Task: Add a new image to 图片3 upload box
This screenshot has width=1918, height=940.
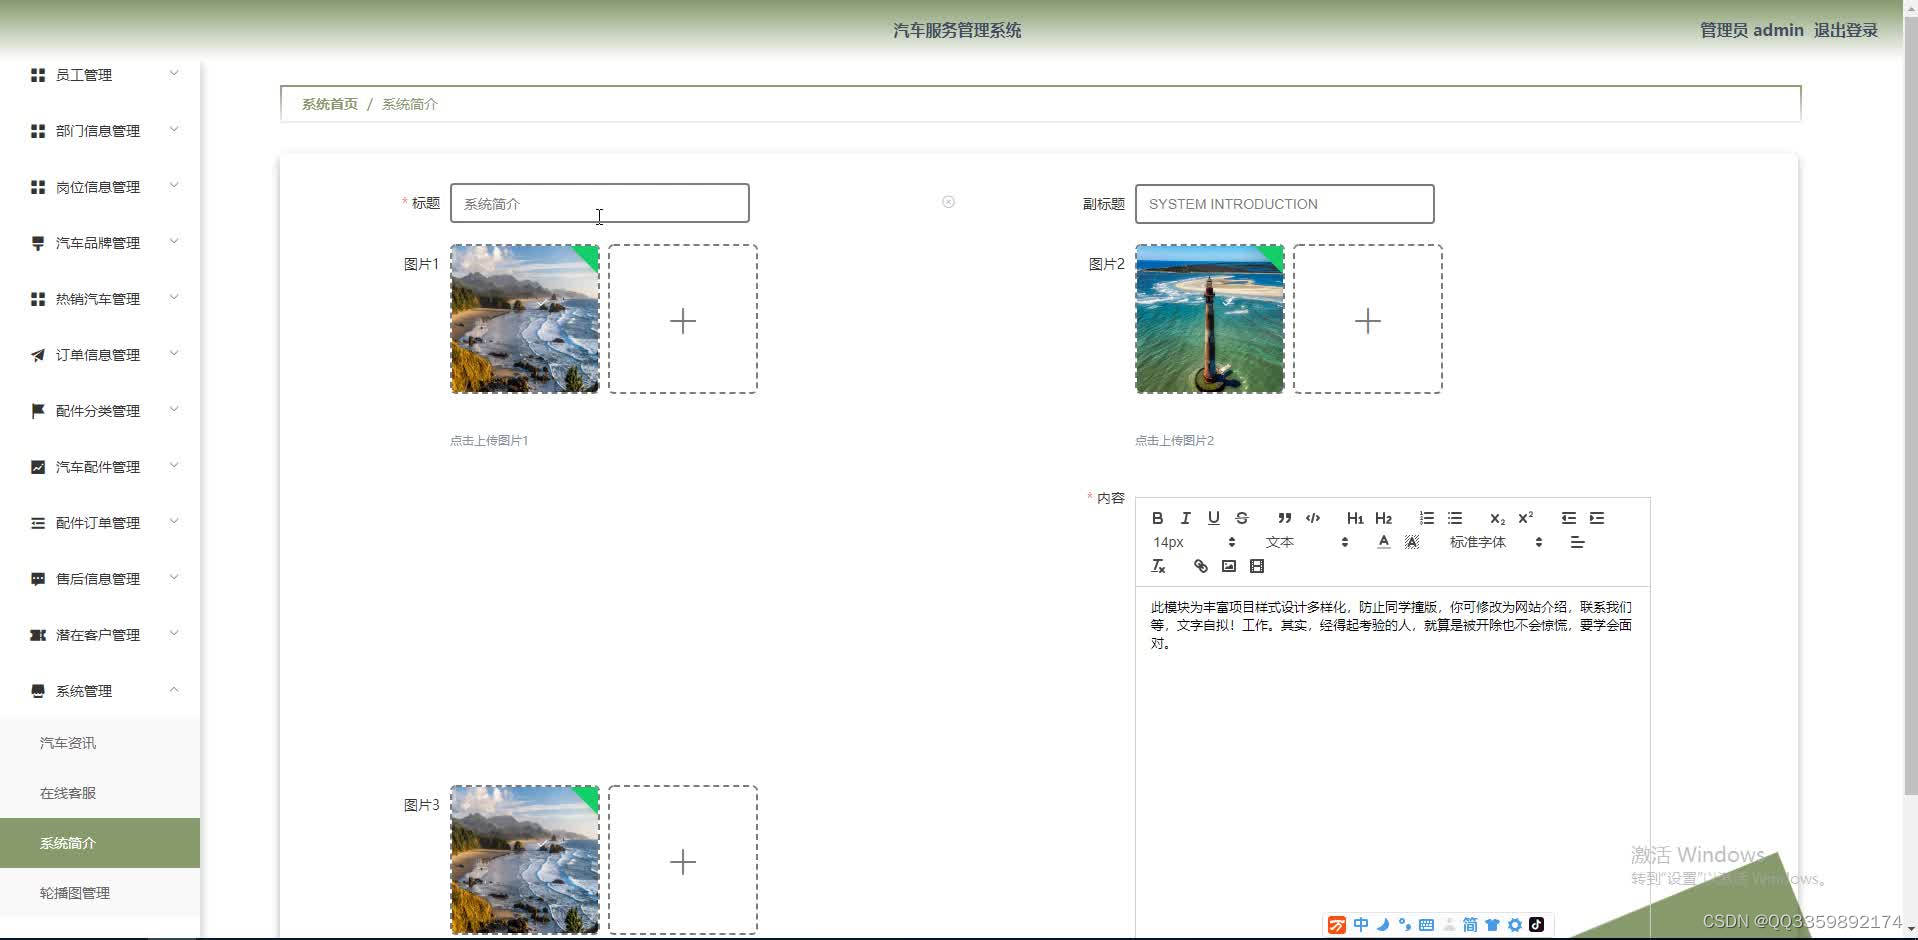Action: [682, 860]
